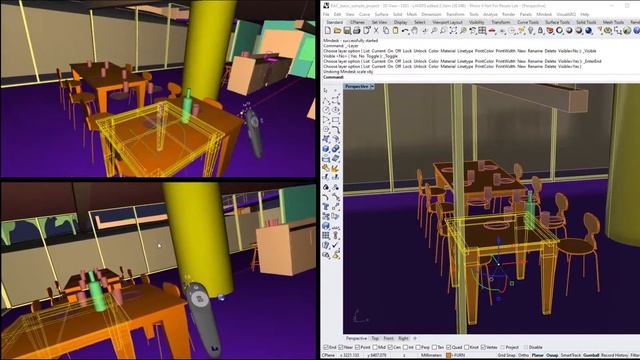Toggle Osnap in status bar
Viewport: 640px width, 360px height.
pos(552,356)
